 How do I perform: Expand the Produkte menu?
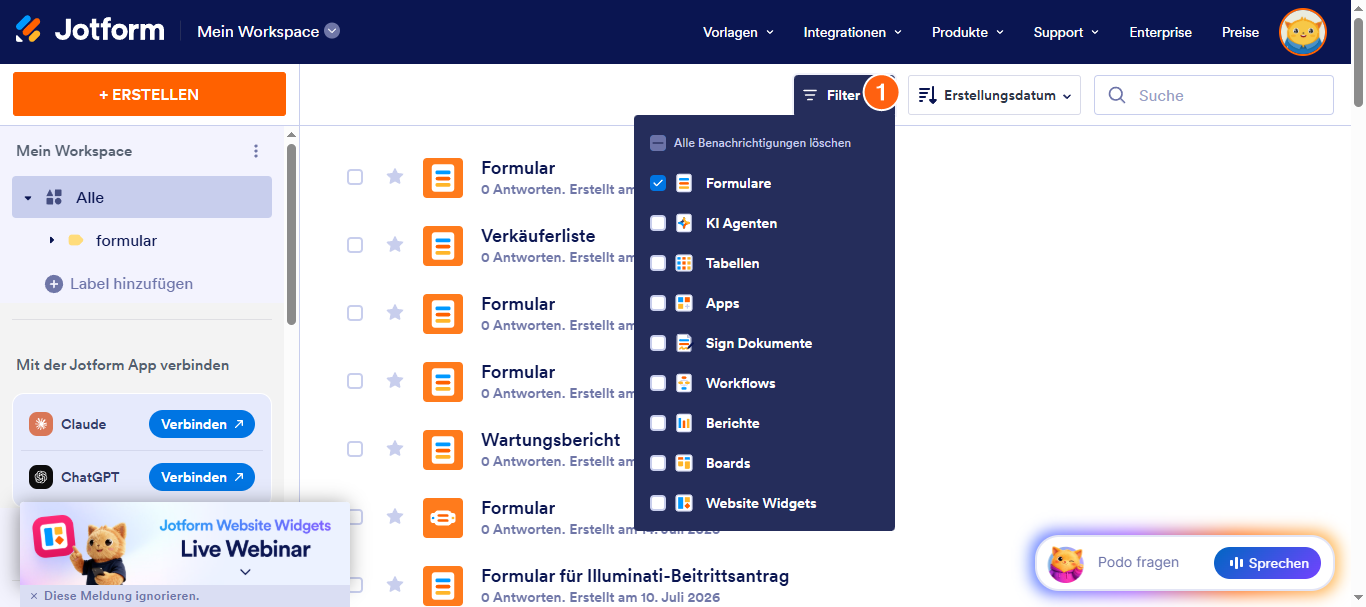click(x=967, y=32)
